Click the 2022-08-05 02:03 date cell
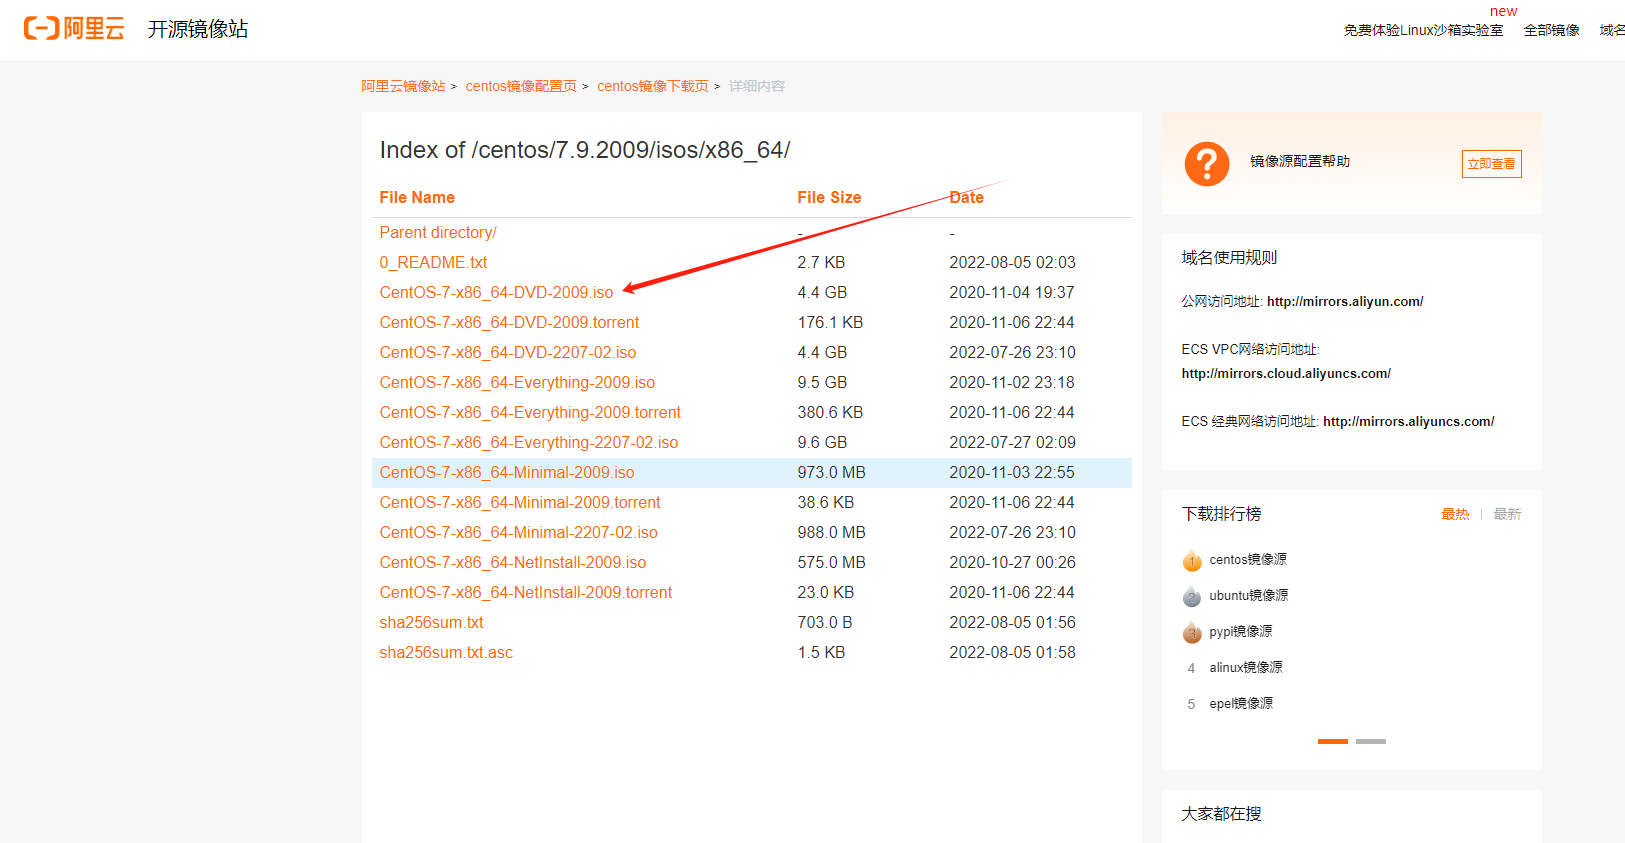The image size is (1625, 843). (1012, 262)
